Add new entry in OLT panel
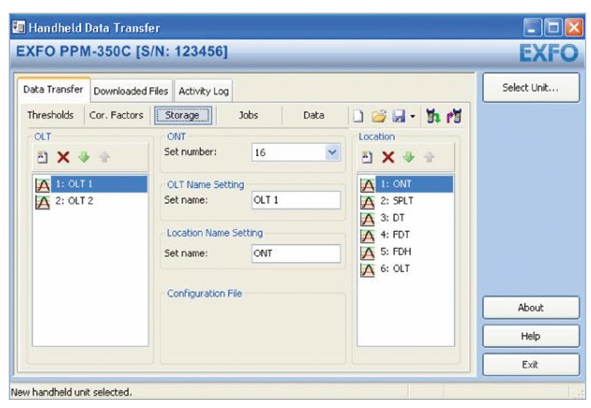This screenshot has width=591, height=408. click(43, 157)
